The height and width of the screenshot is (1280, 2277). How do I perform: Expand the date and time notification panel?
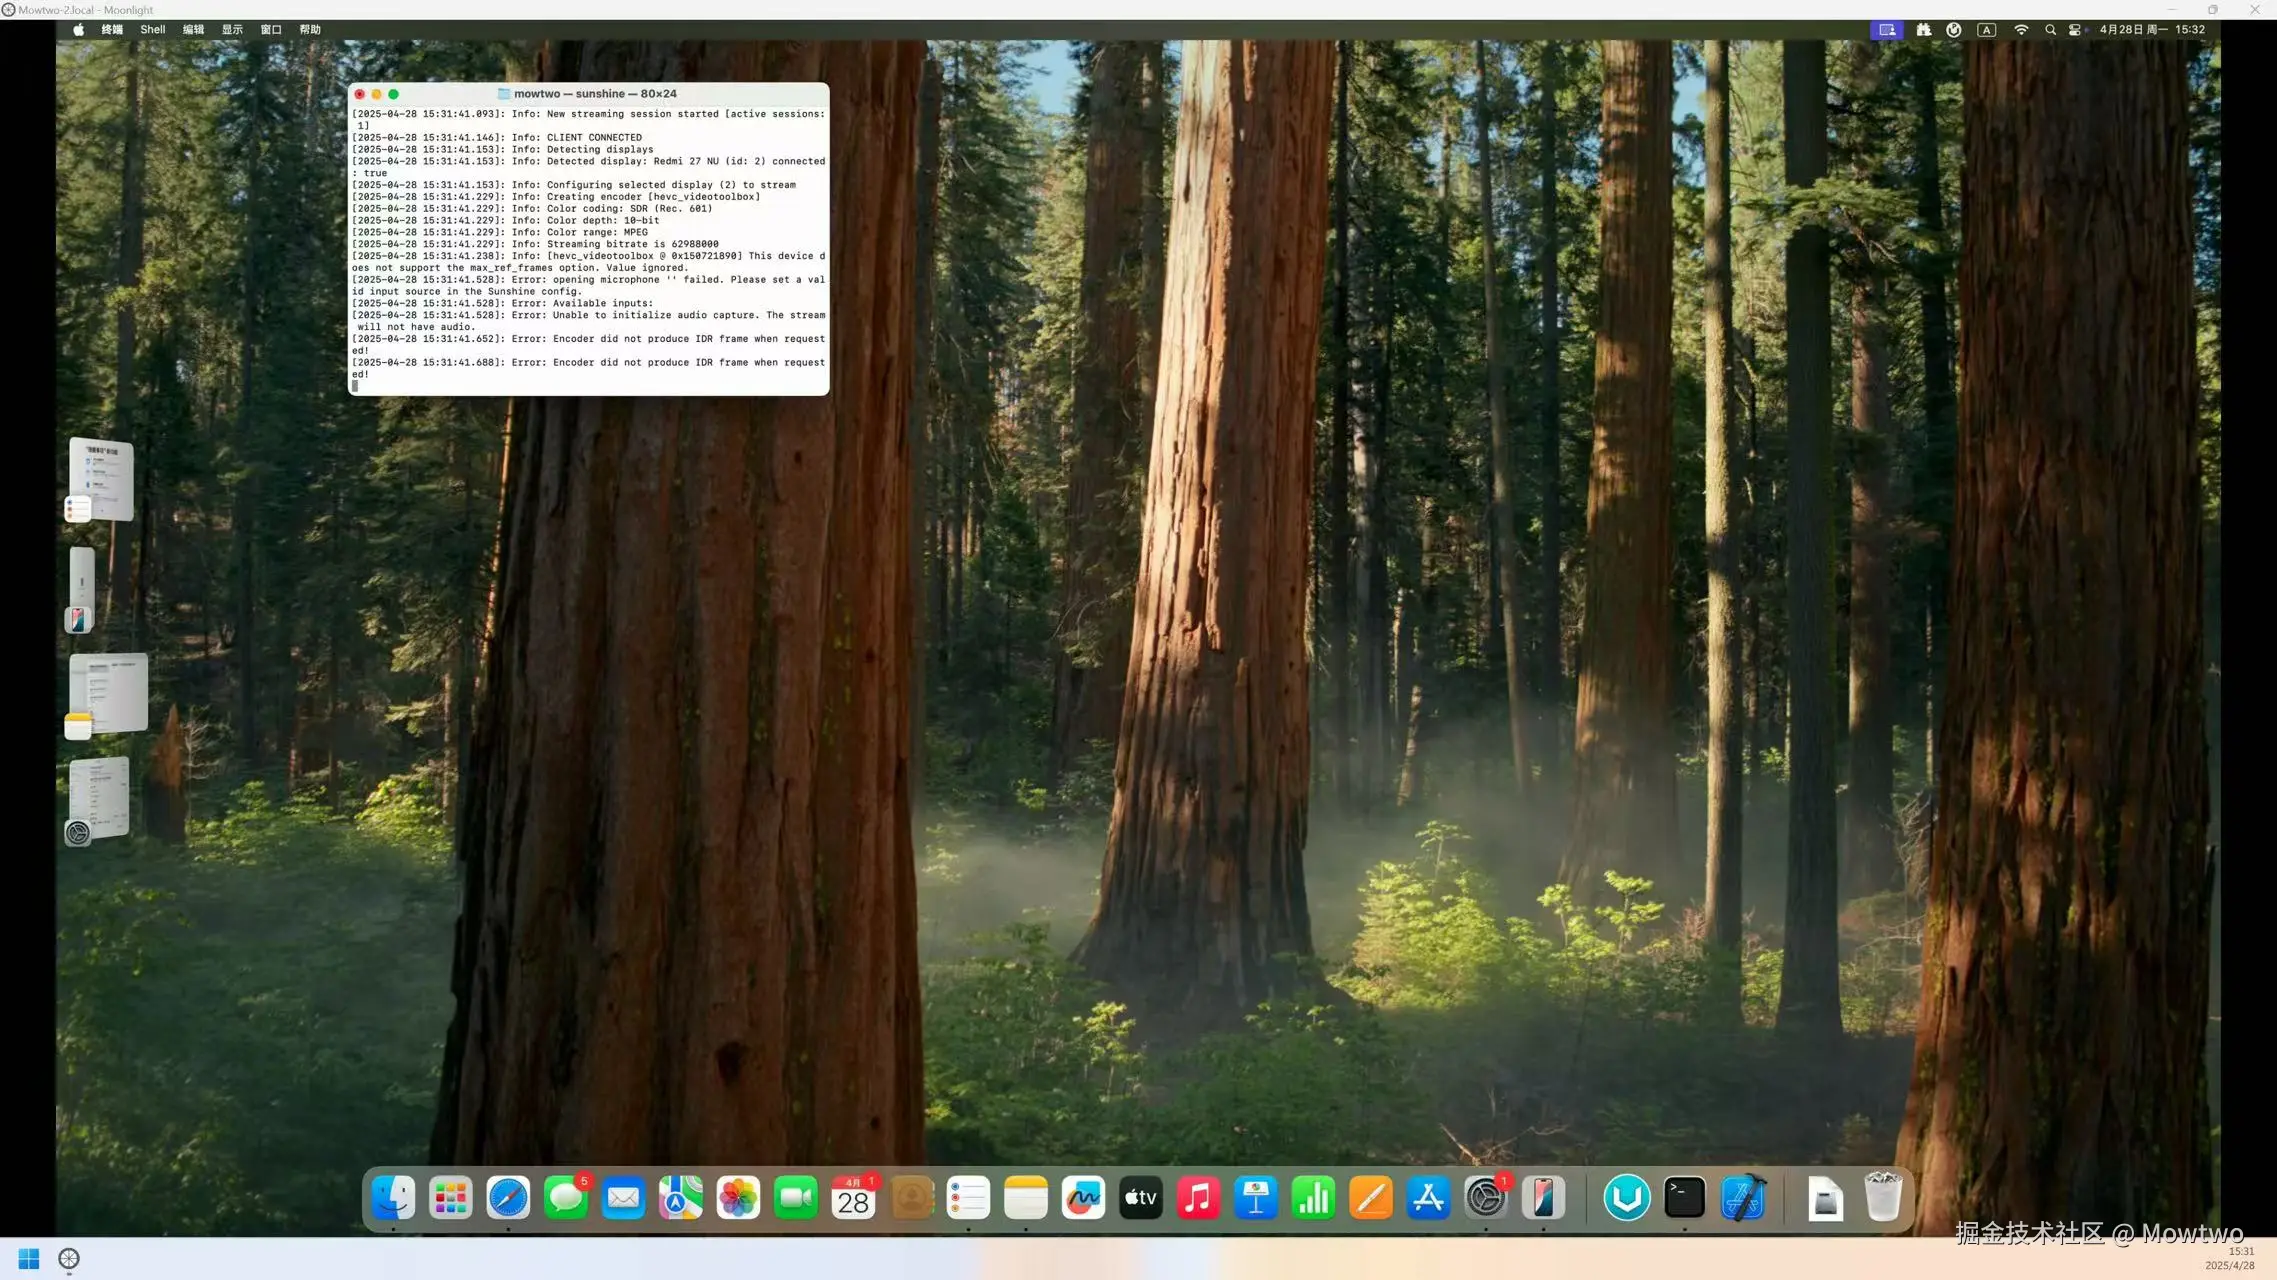click(x=2151, y=30)
